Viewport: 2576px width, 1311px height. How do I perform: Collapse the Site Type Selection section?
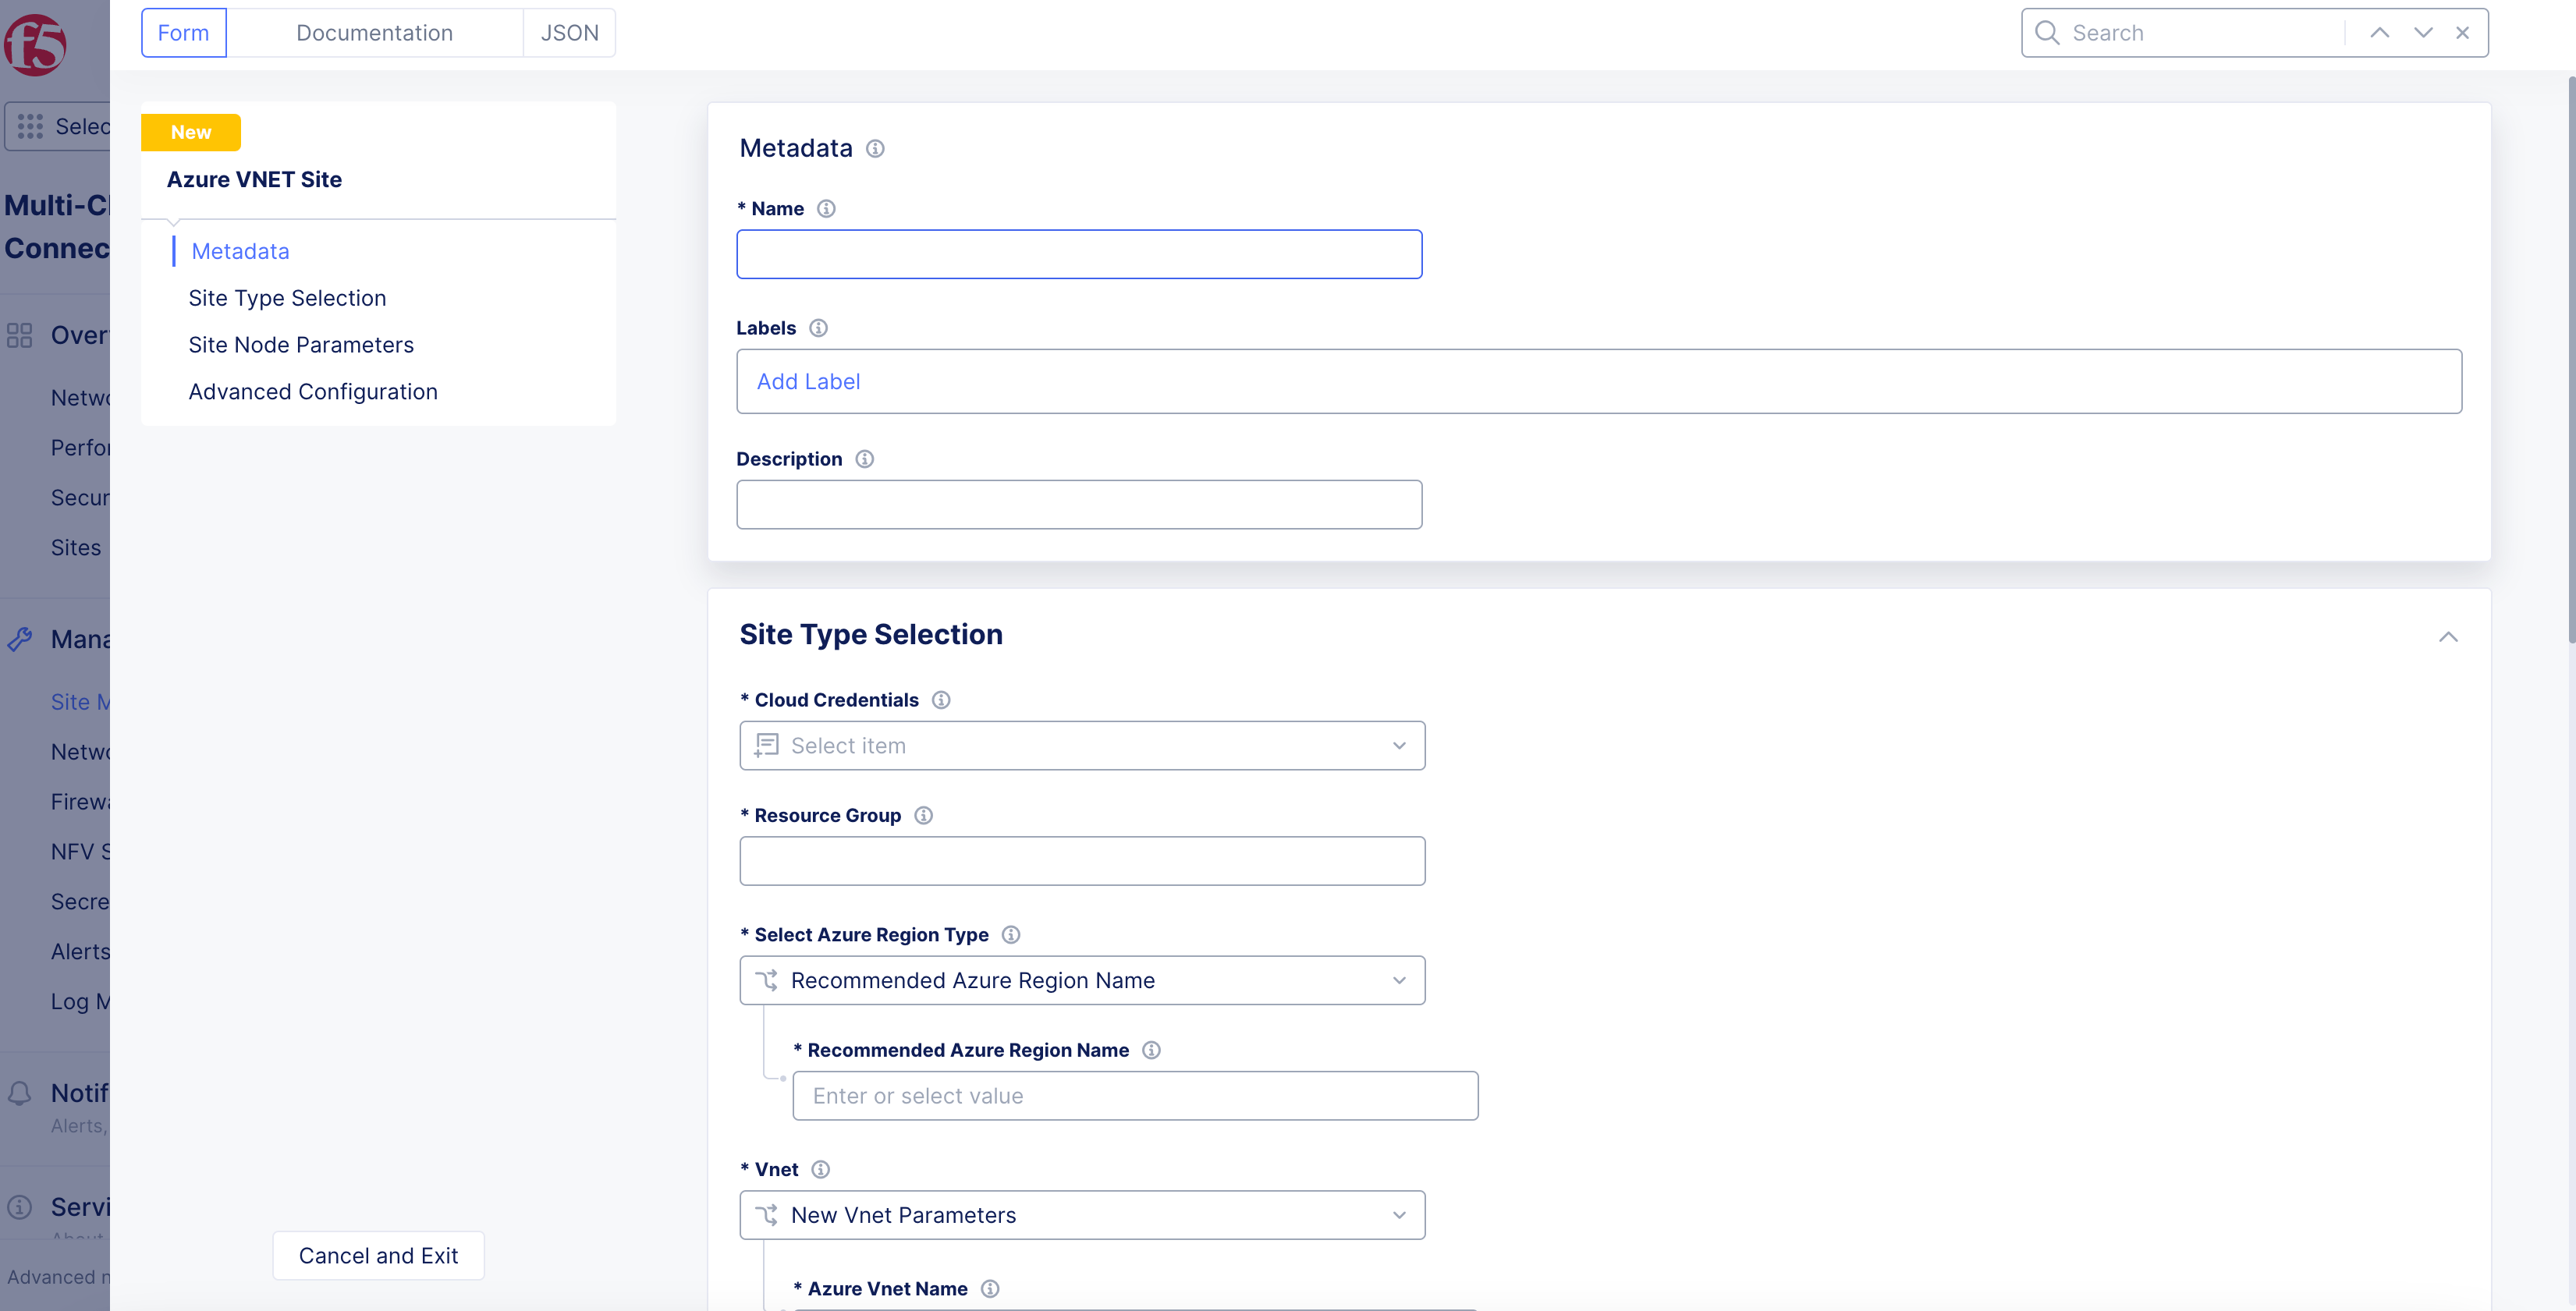point(2449,637)
